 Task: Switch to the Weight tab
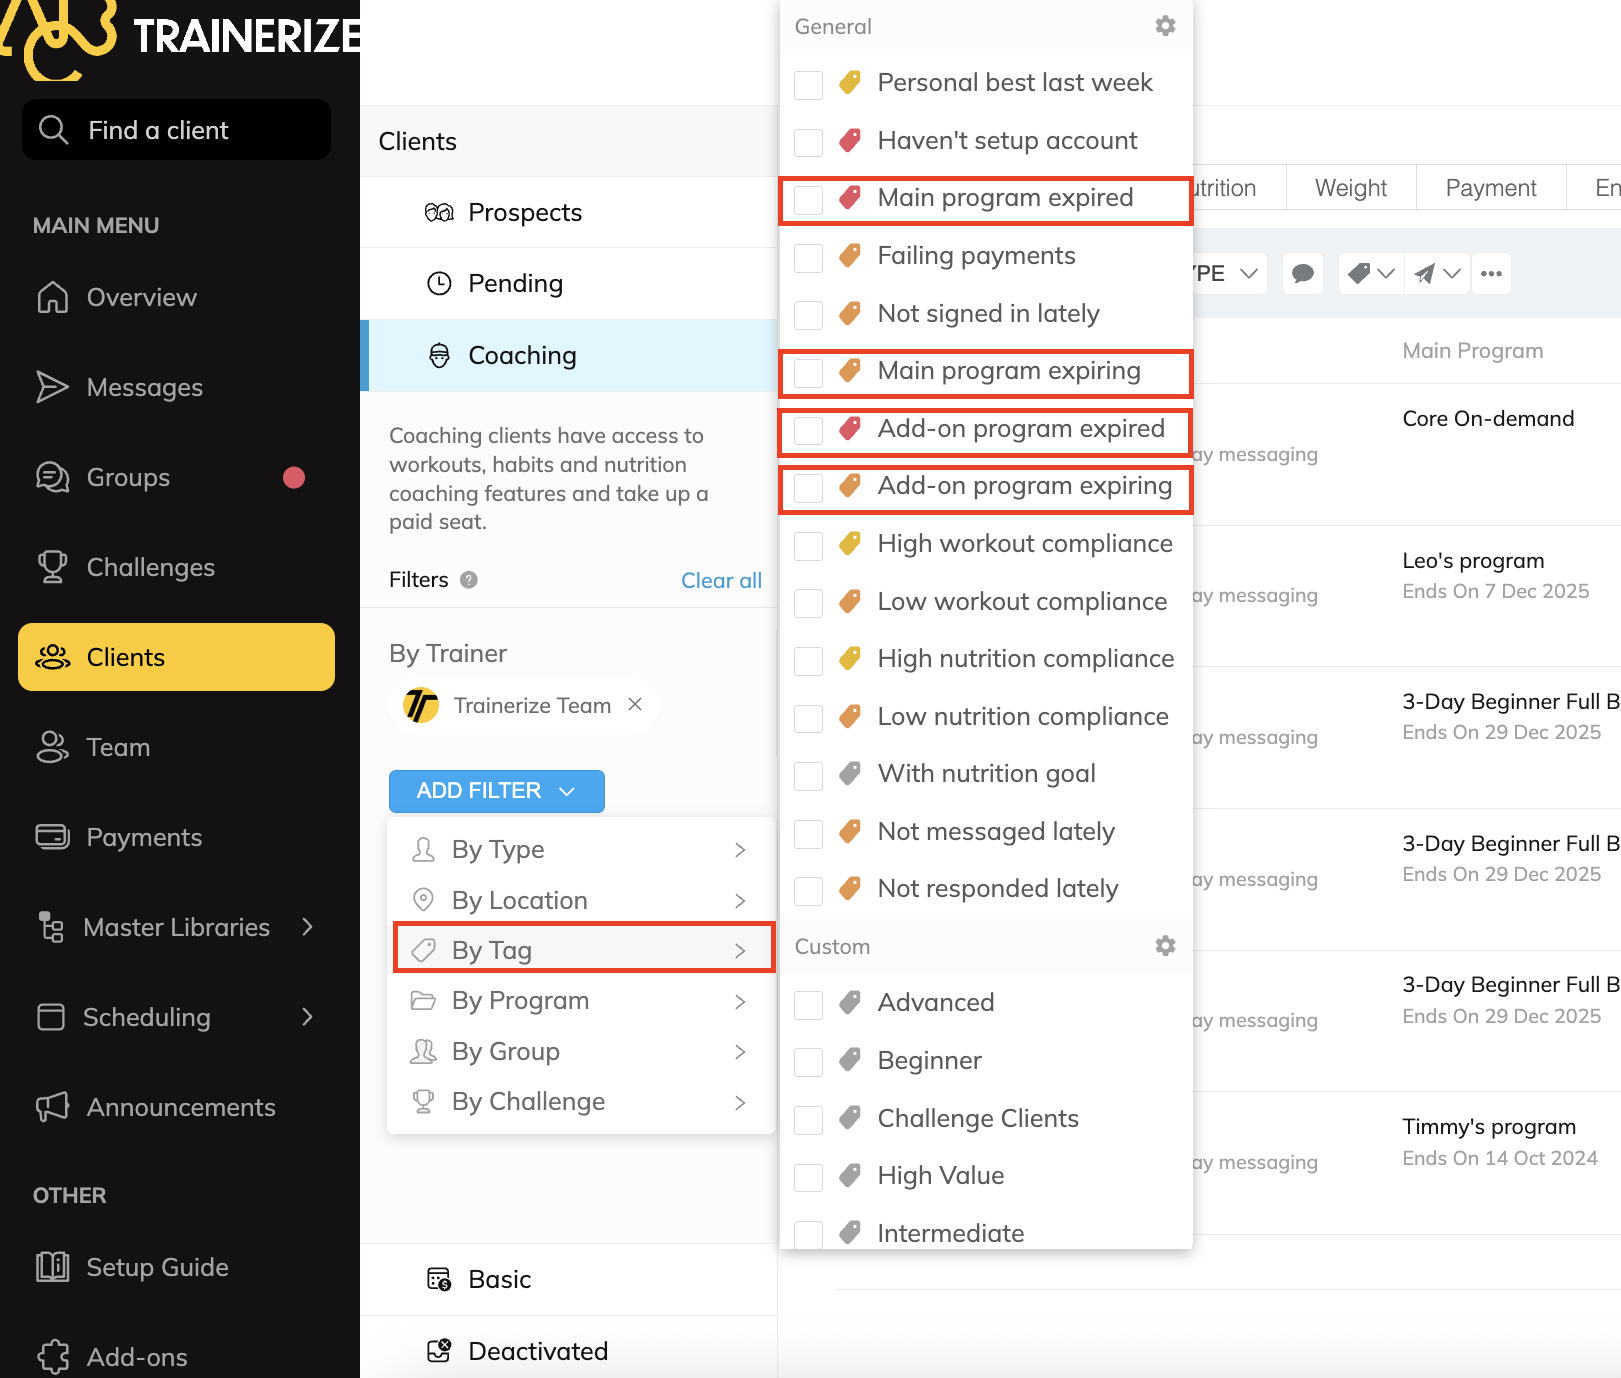(1350, 188)
